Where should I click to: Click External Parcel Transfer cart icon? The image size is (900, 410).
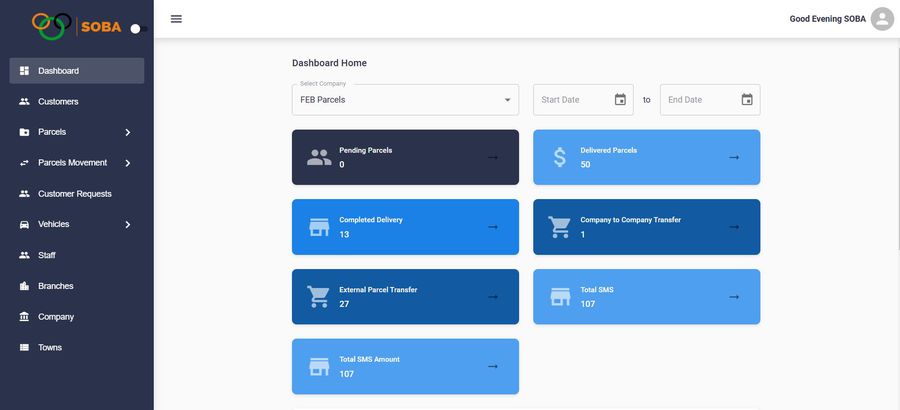click(318, 297)
